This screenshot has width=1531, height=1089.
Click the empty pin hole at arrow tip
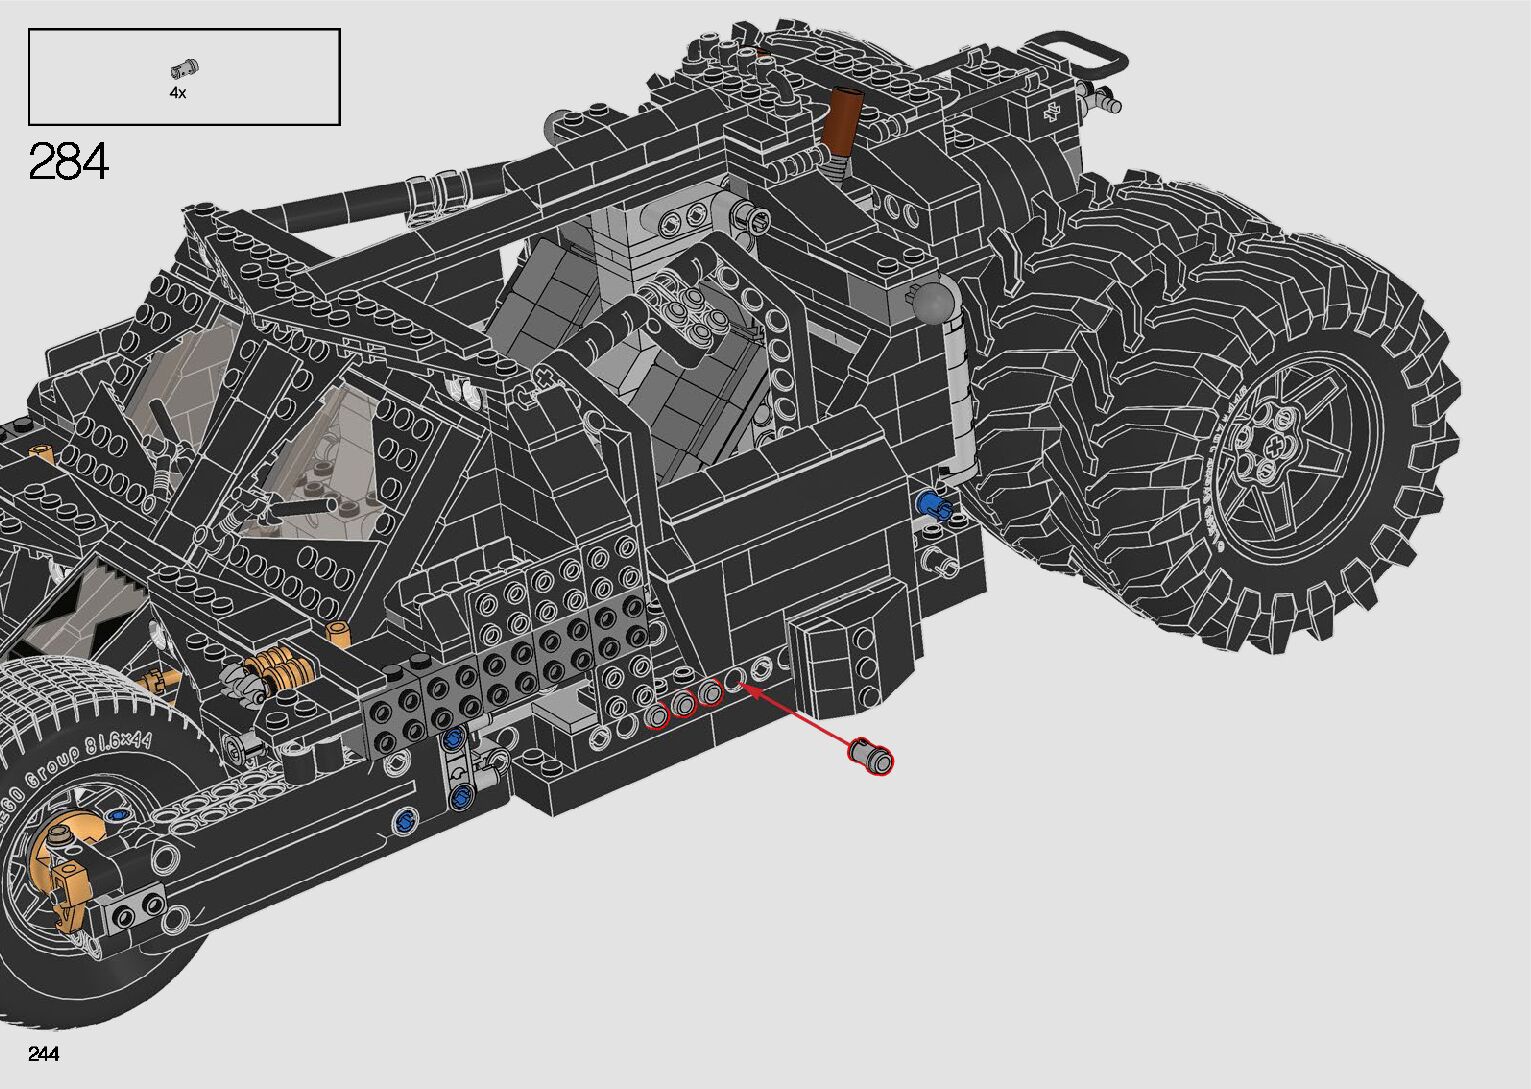click(x=734, y=681)
